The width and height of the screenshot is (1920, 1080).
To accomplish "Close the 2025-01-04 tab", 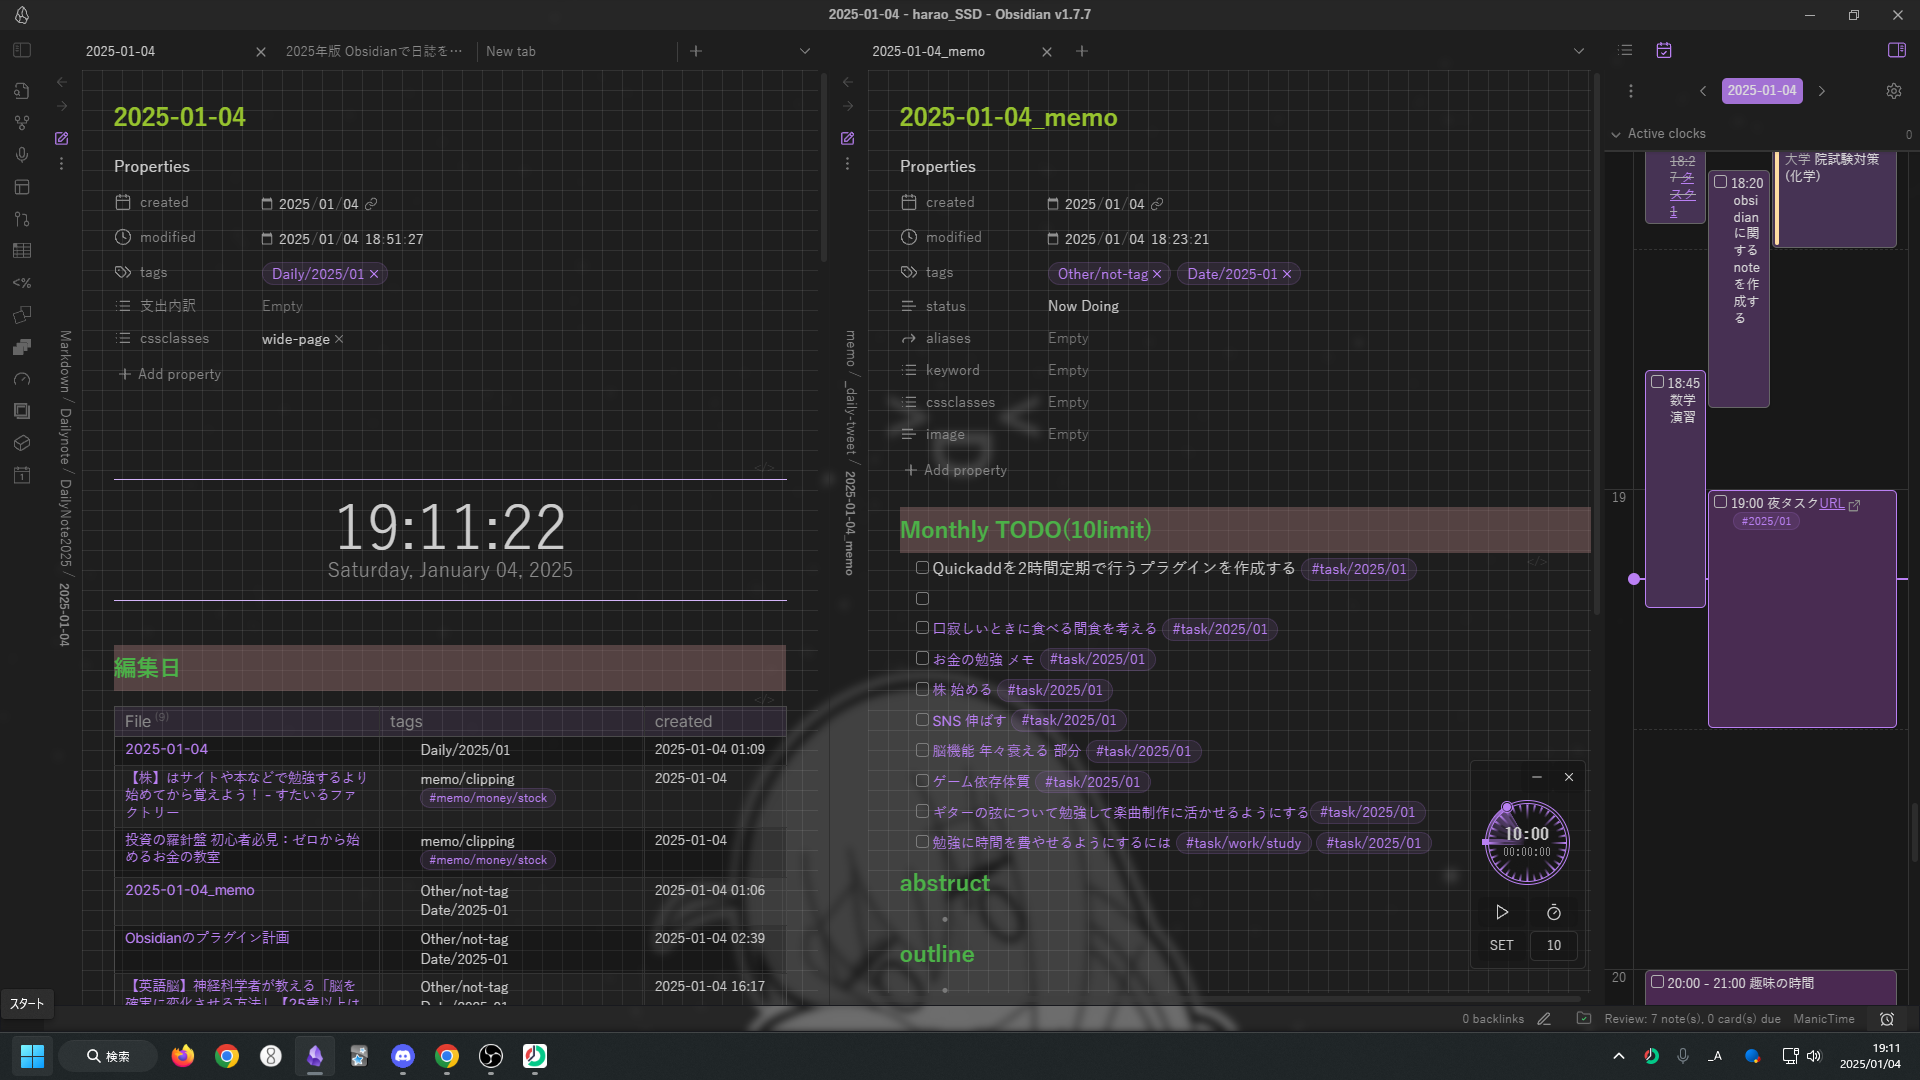I will tap(261, 52).
